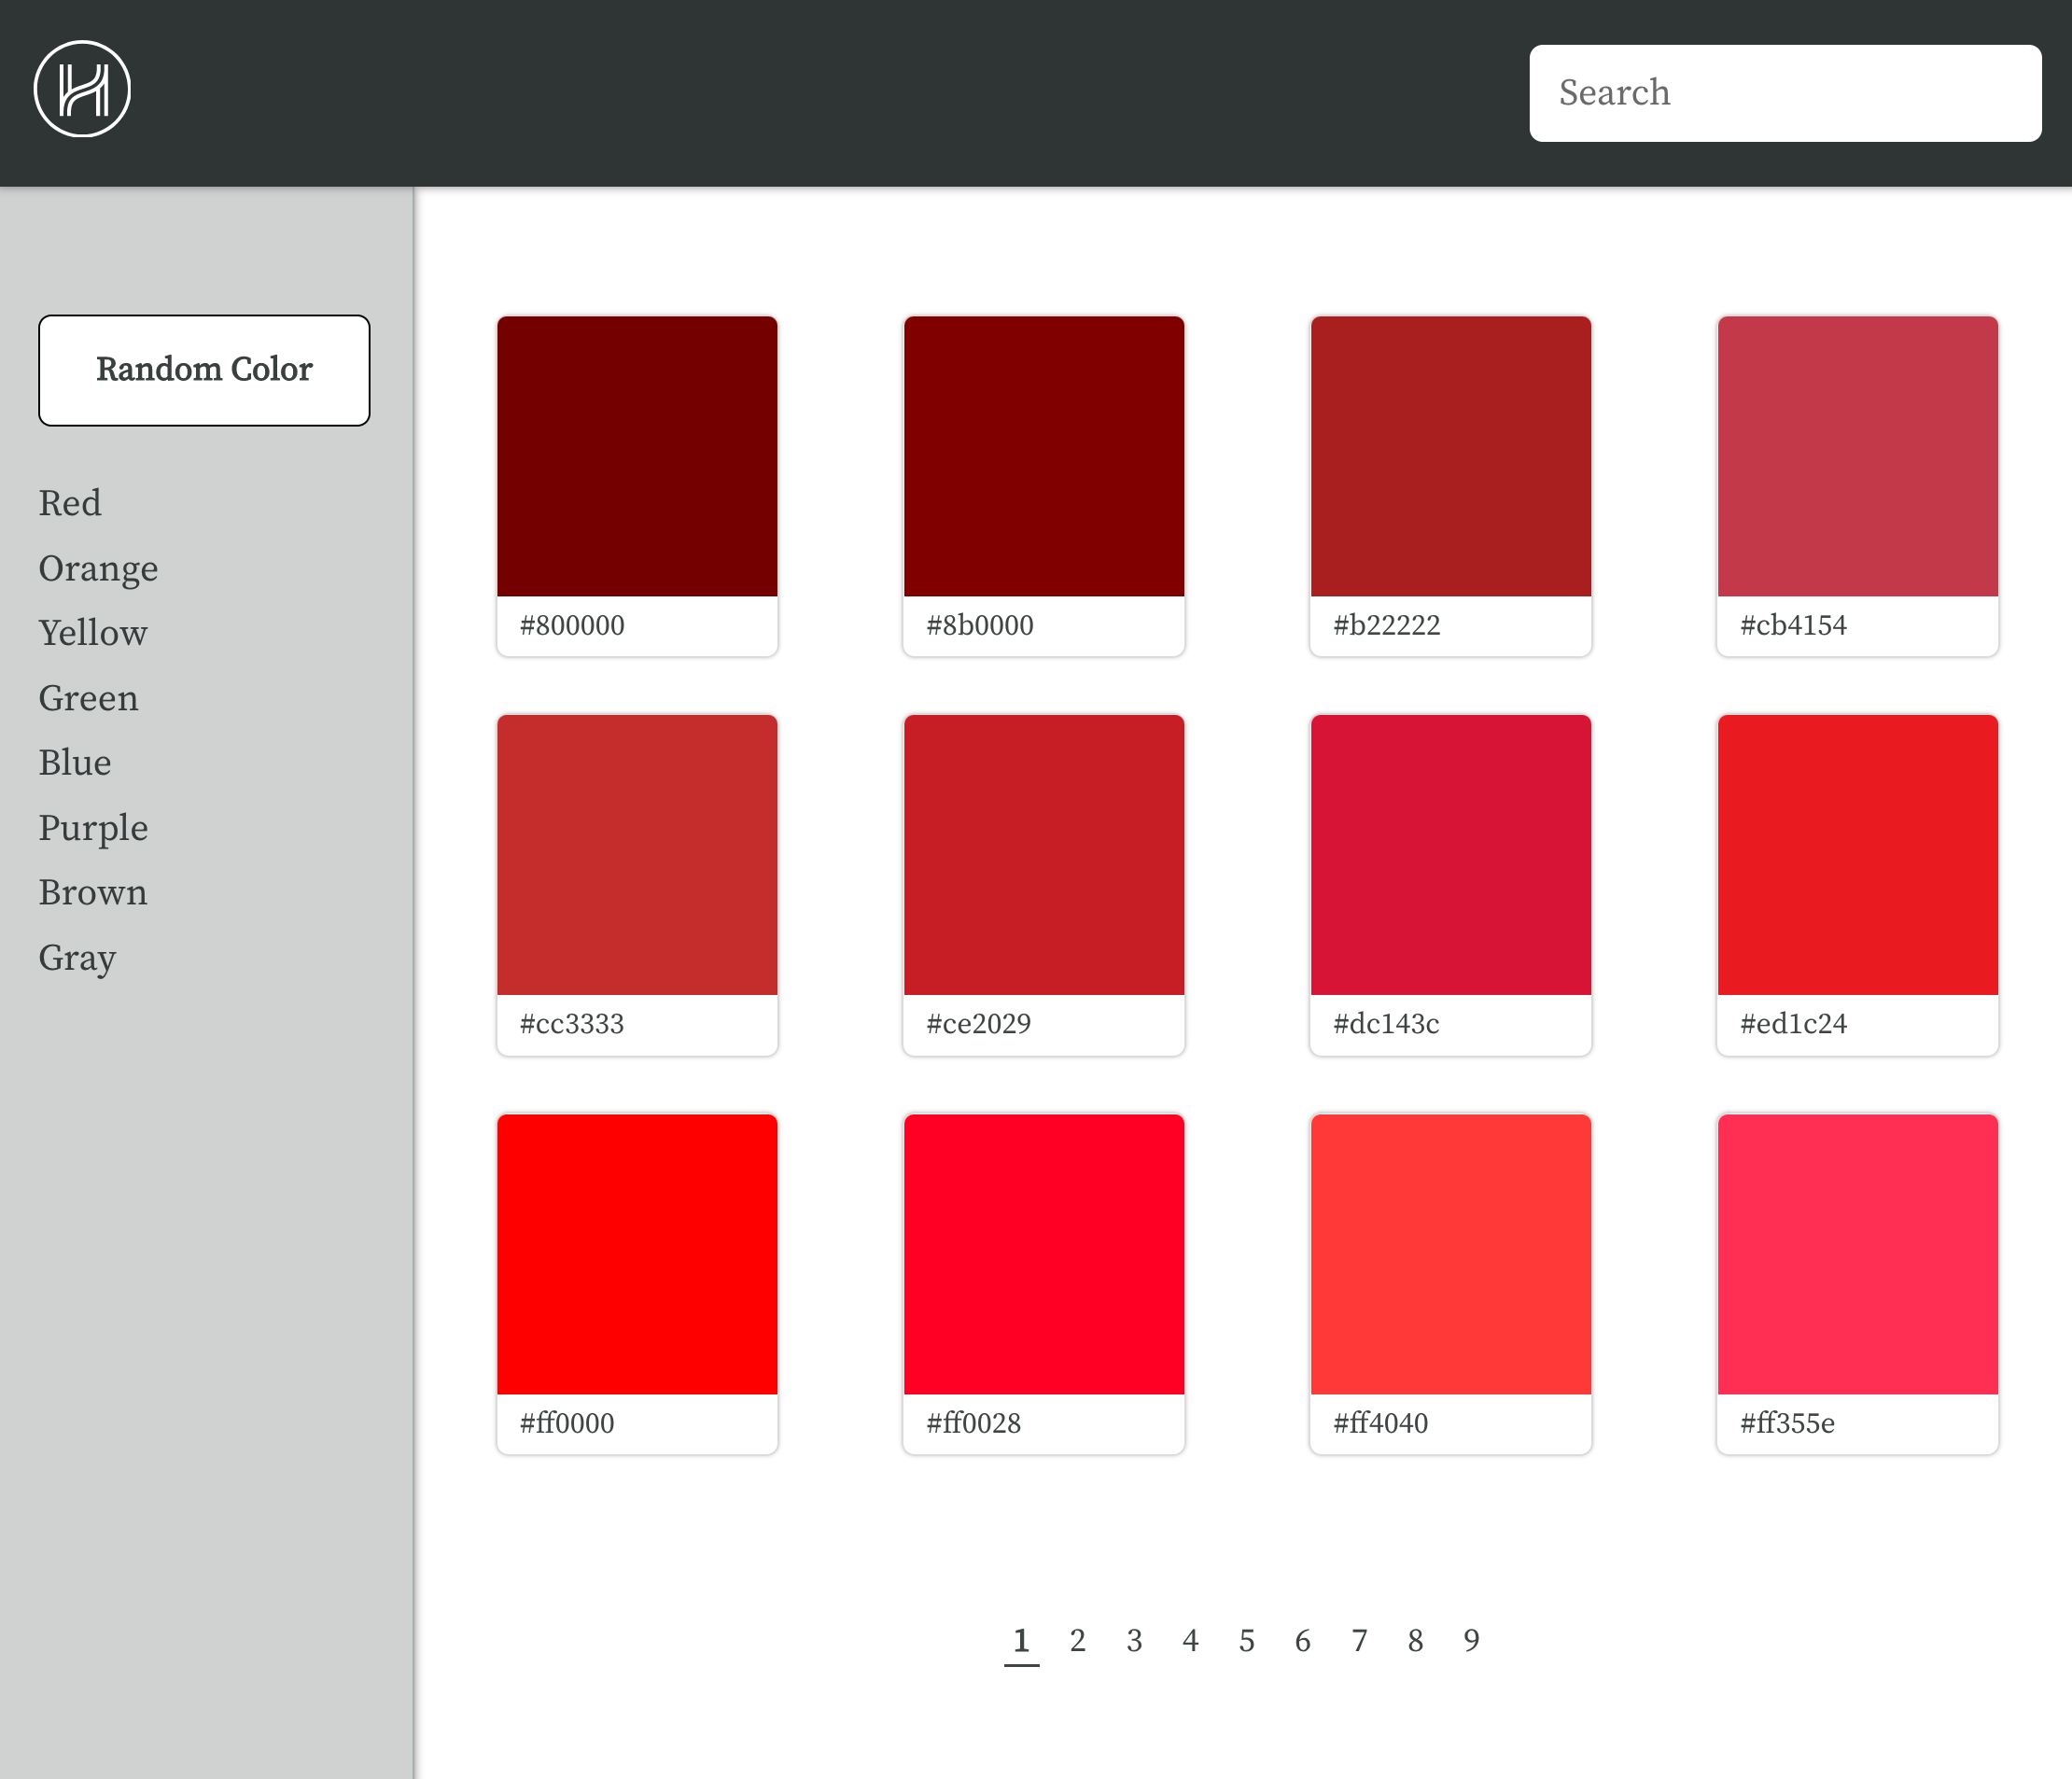Select the Red category filter
This screenshot has width=2072, height=1779.
(x=70, y=503)
